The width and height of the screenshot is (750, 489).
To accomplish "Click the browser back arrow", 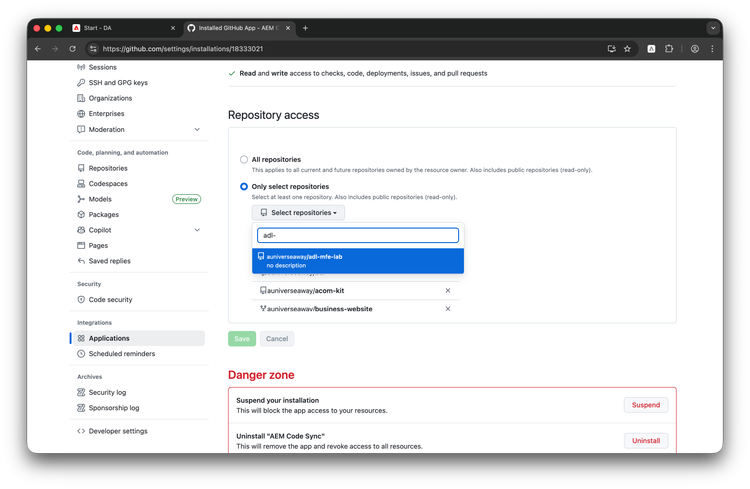I will click(38, 48).
